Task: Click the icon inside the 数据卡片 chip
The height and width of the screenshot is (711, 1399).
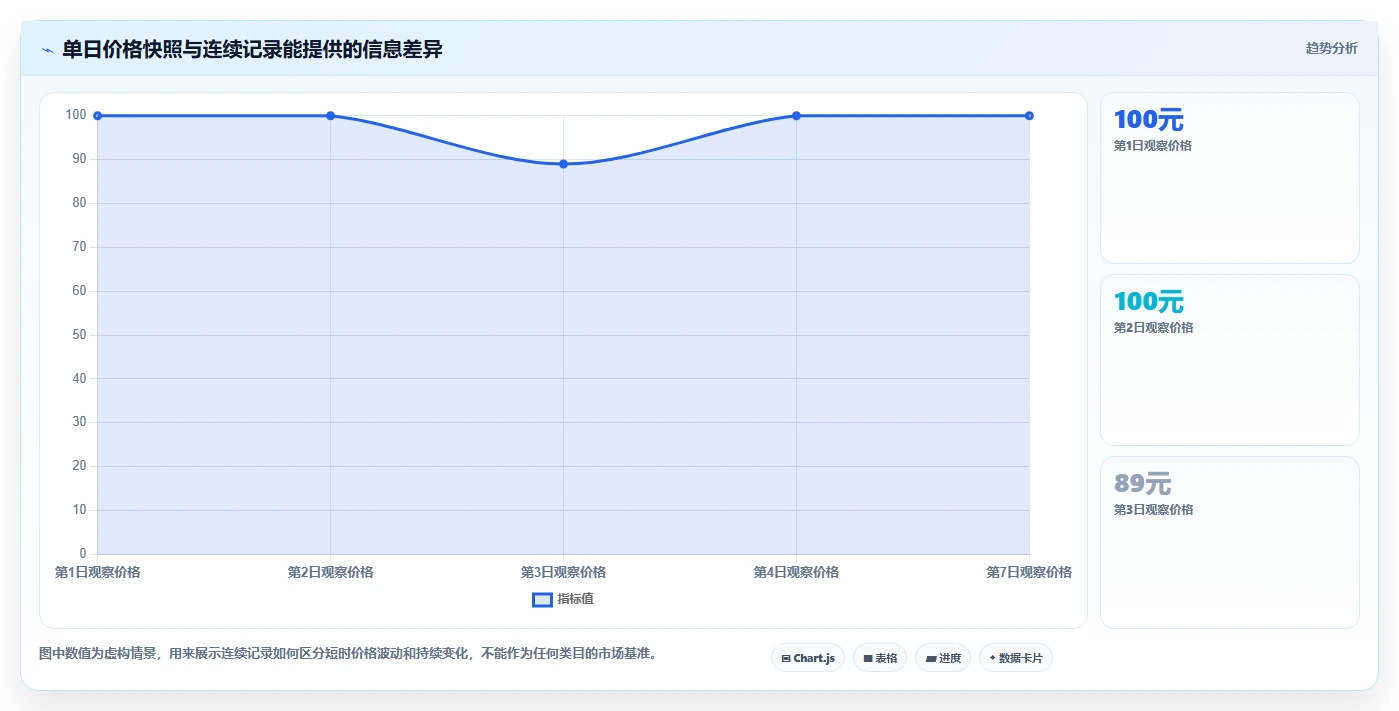Action: (992, 659)
